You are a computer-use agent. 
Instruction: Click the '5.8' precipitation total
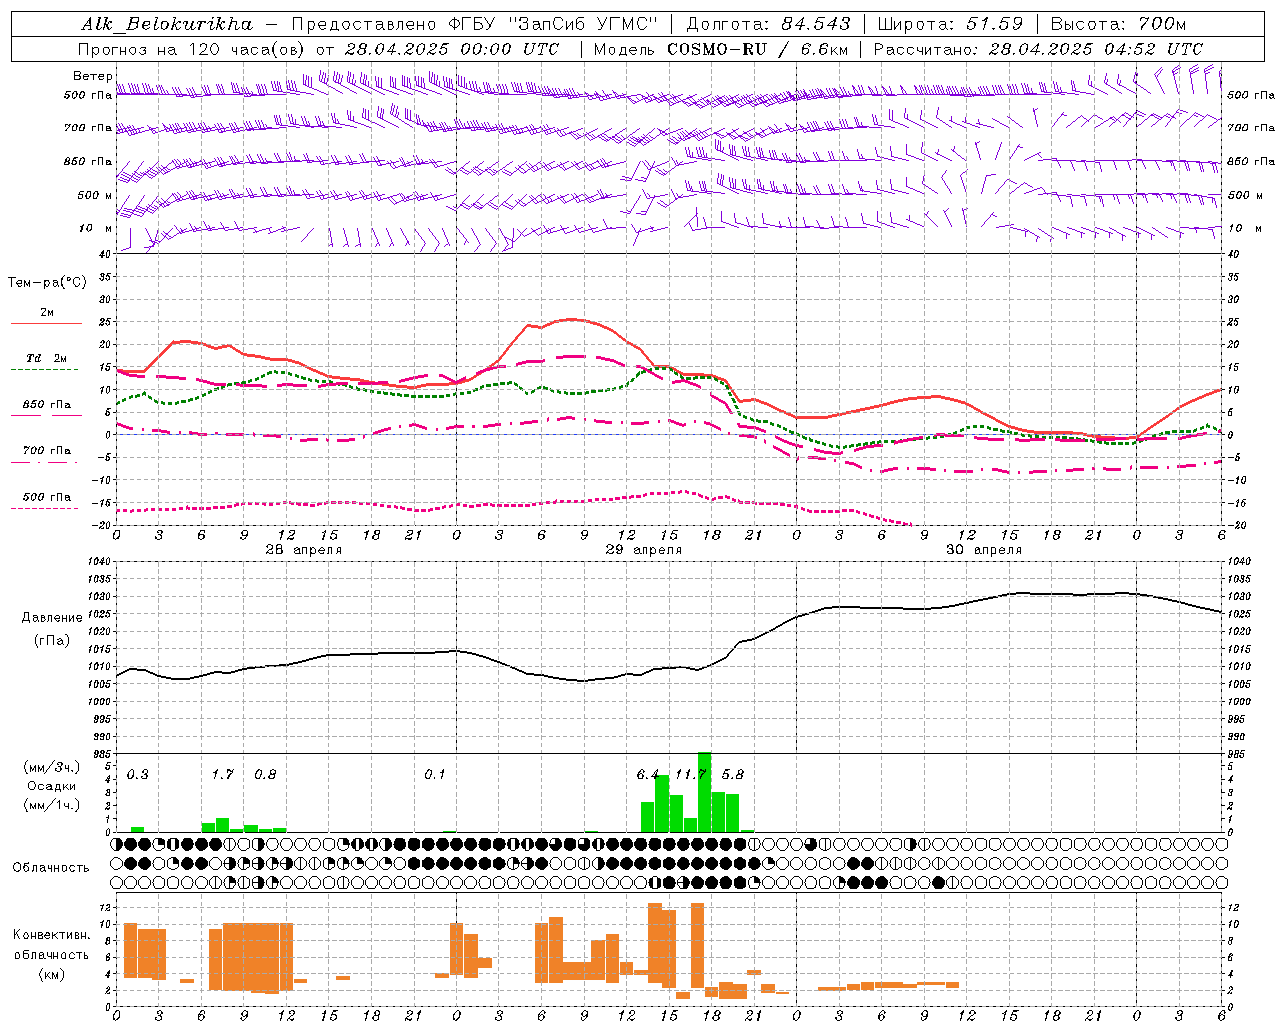click(x=732, y=775)
